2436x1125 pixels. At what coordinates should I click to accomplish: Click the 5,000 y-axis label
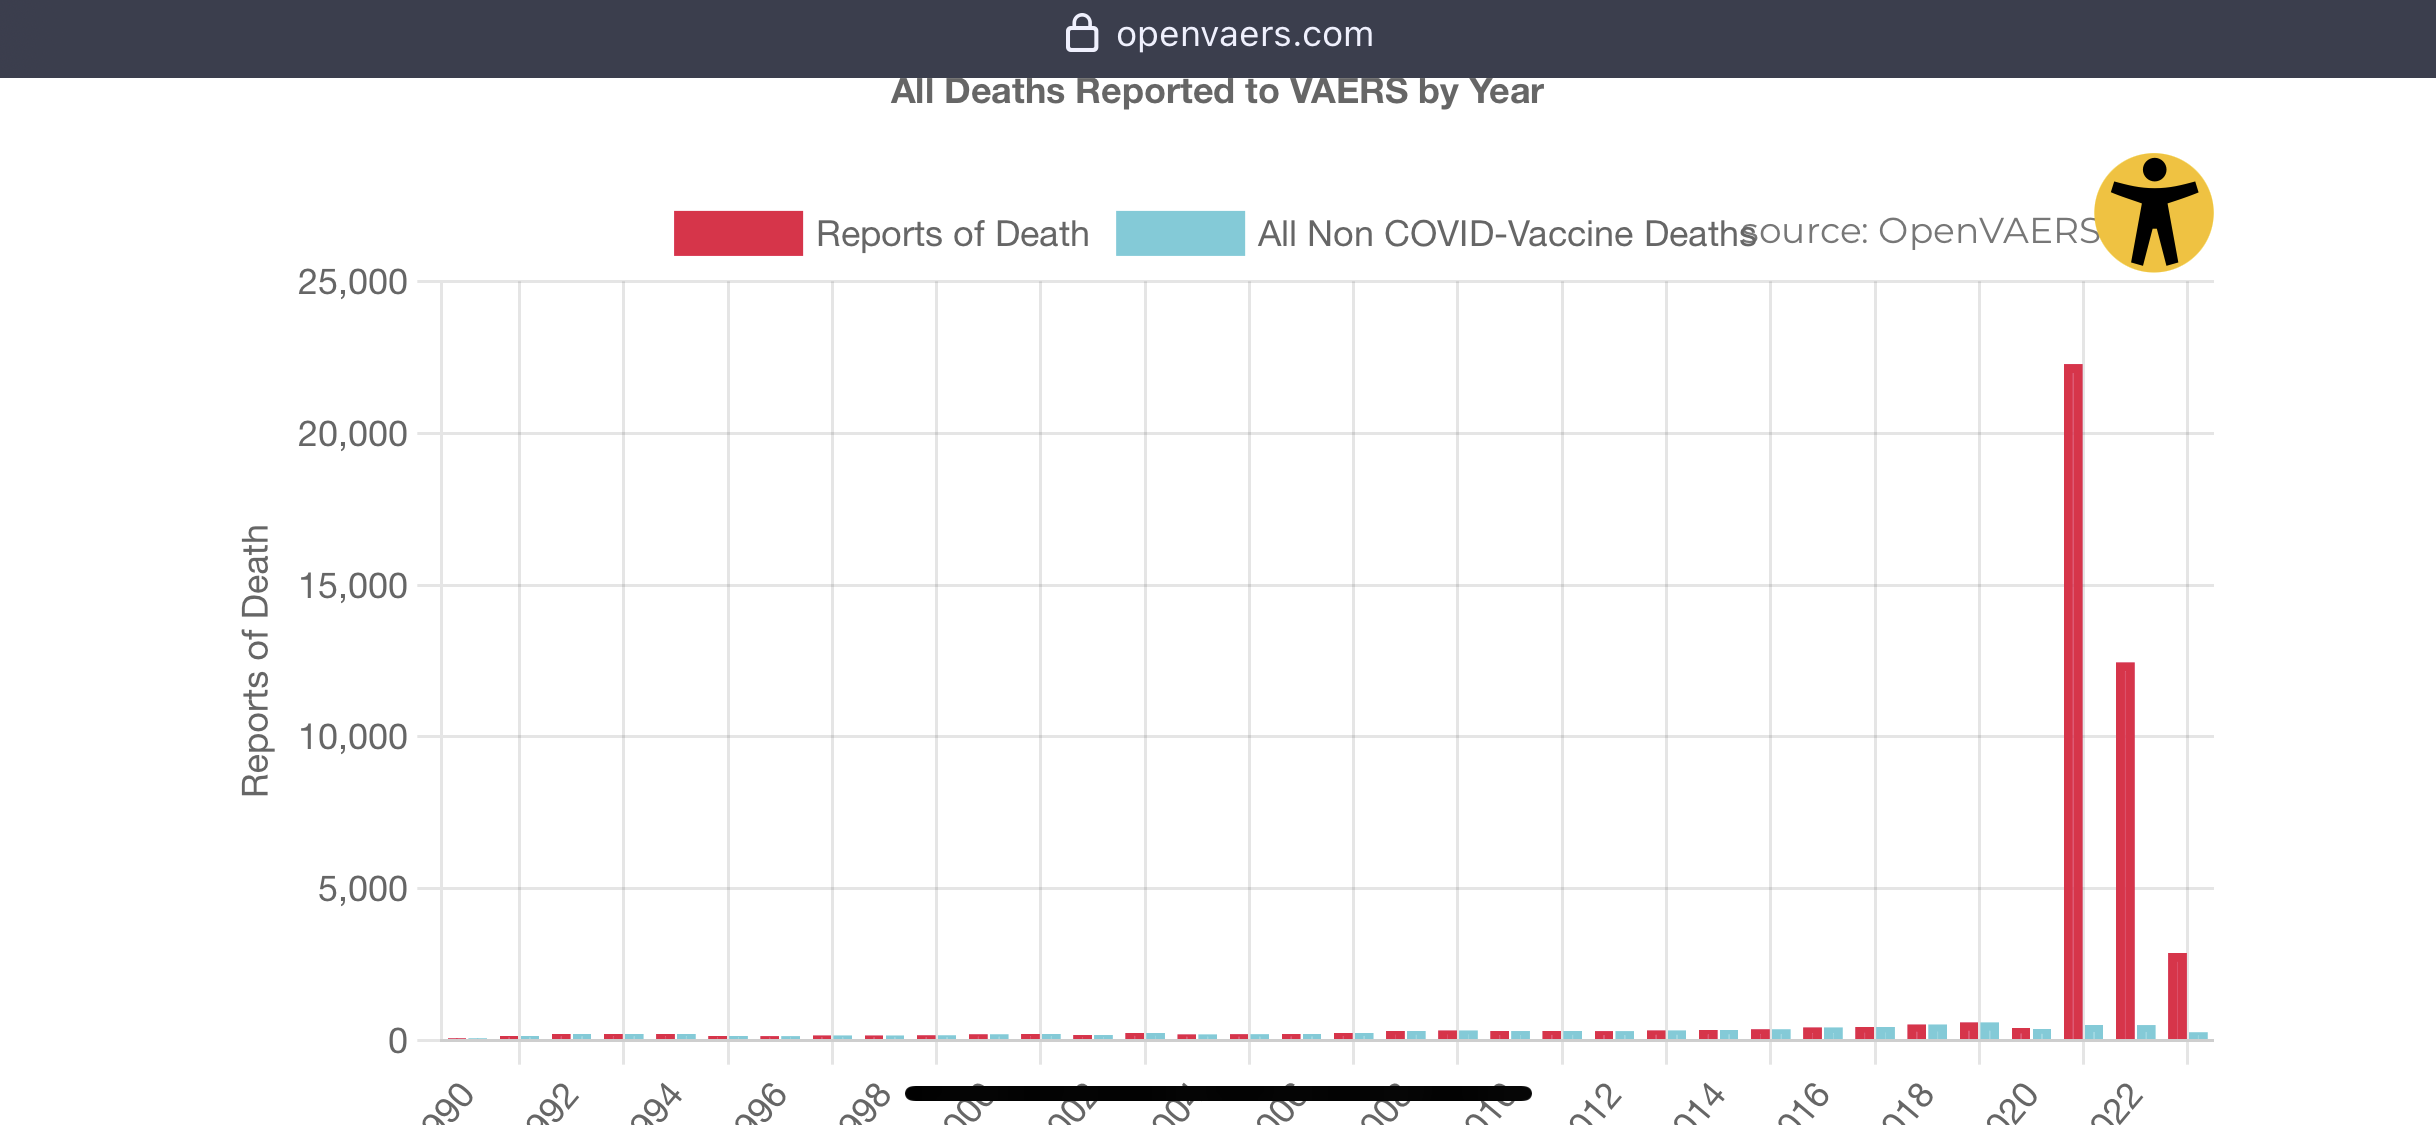[362, 889]
